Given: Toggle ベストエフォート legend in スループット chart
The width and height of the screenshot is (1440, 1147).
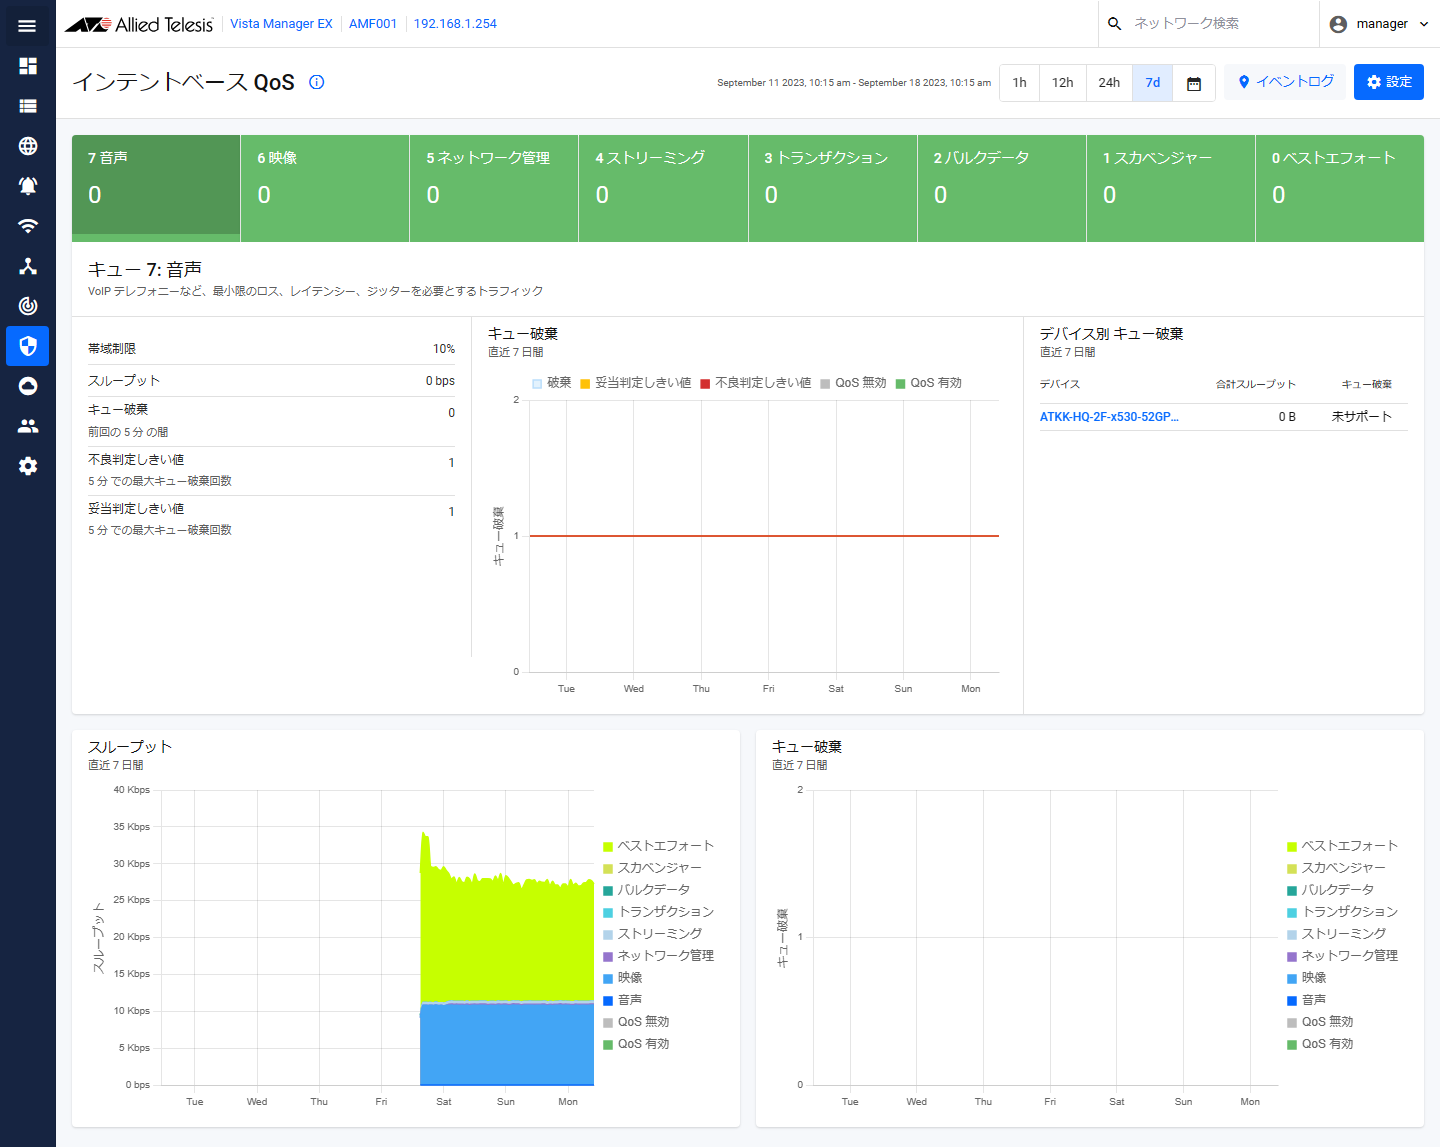Looking at the screenshot, I should coord(658,846).
